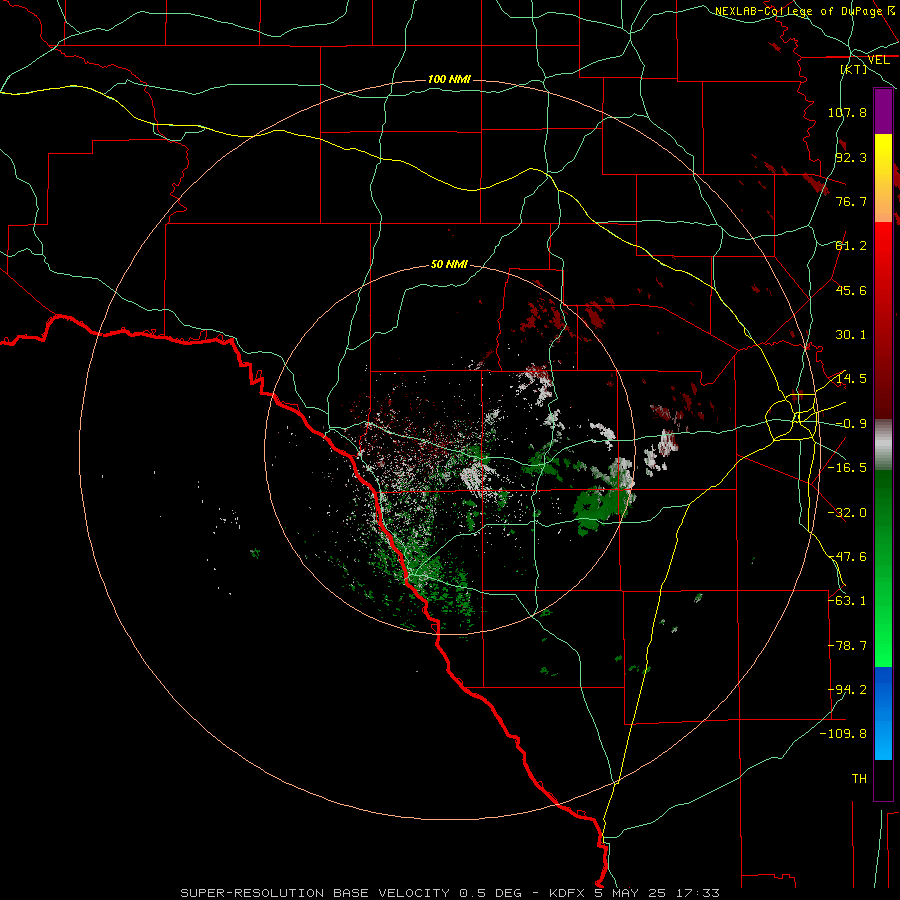Click the blue segment of the color bar
This screenshot has height=900, width=900.
[x=883, y=713]
